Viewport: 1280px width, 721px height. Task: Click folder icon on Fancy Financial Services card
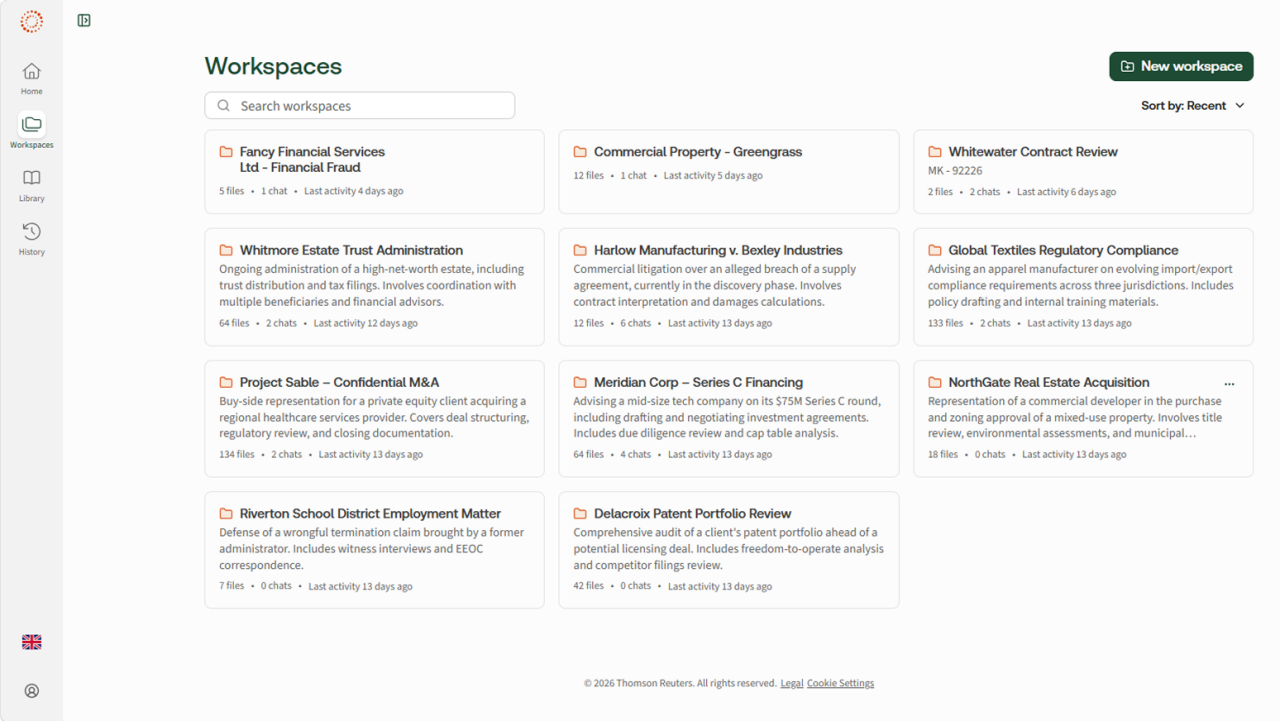[x=226, y=152]
